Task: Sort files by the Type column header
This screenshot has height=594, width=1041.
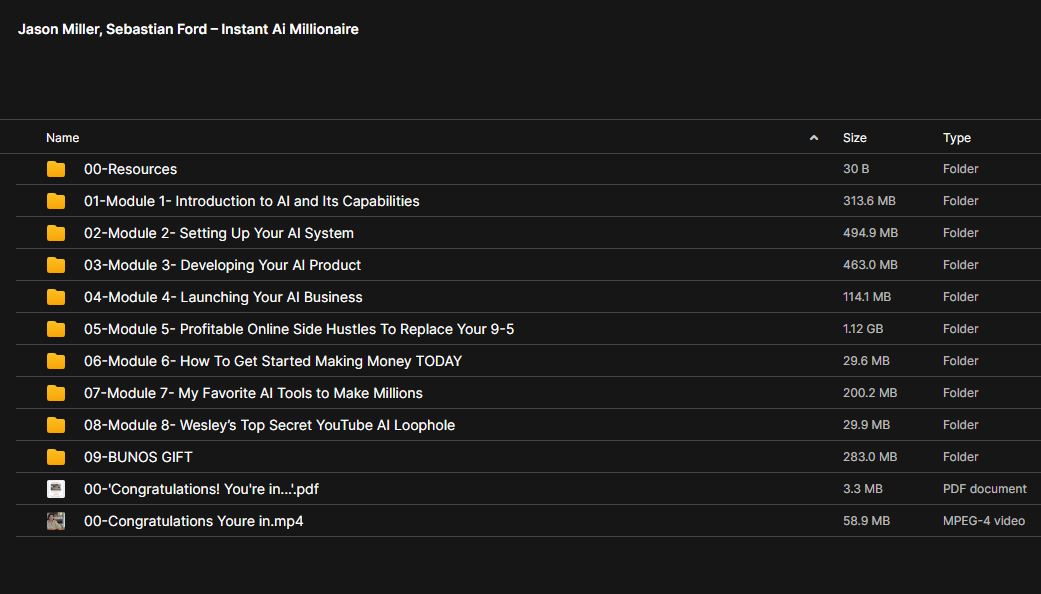Action: tap(957, 138)
